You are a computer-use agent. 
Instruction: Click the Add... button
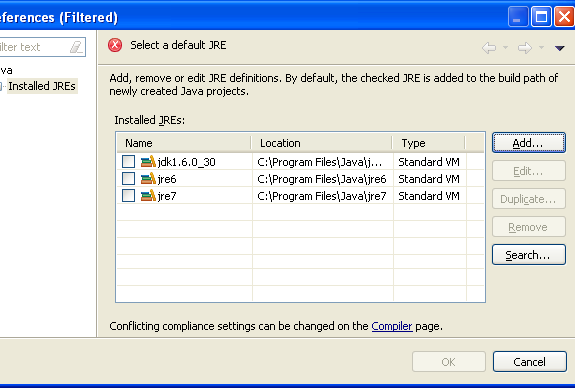coord(529,143)
